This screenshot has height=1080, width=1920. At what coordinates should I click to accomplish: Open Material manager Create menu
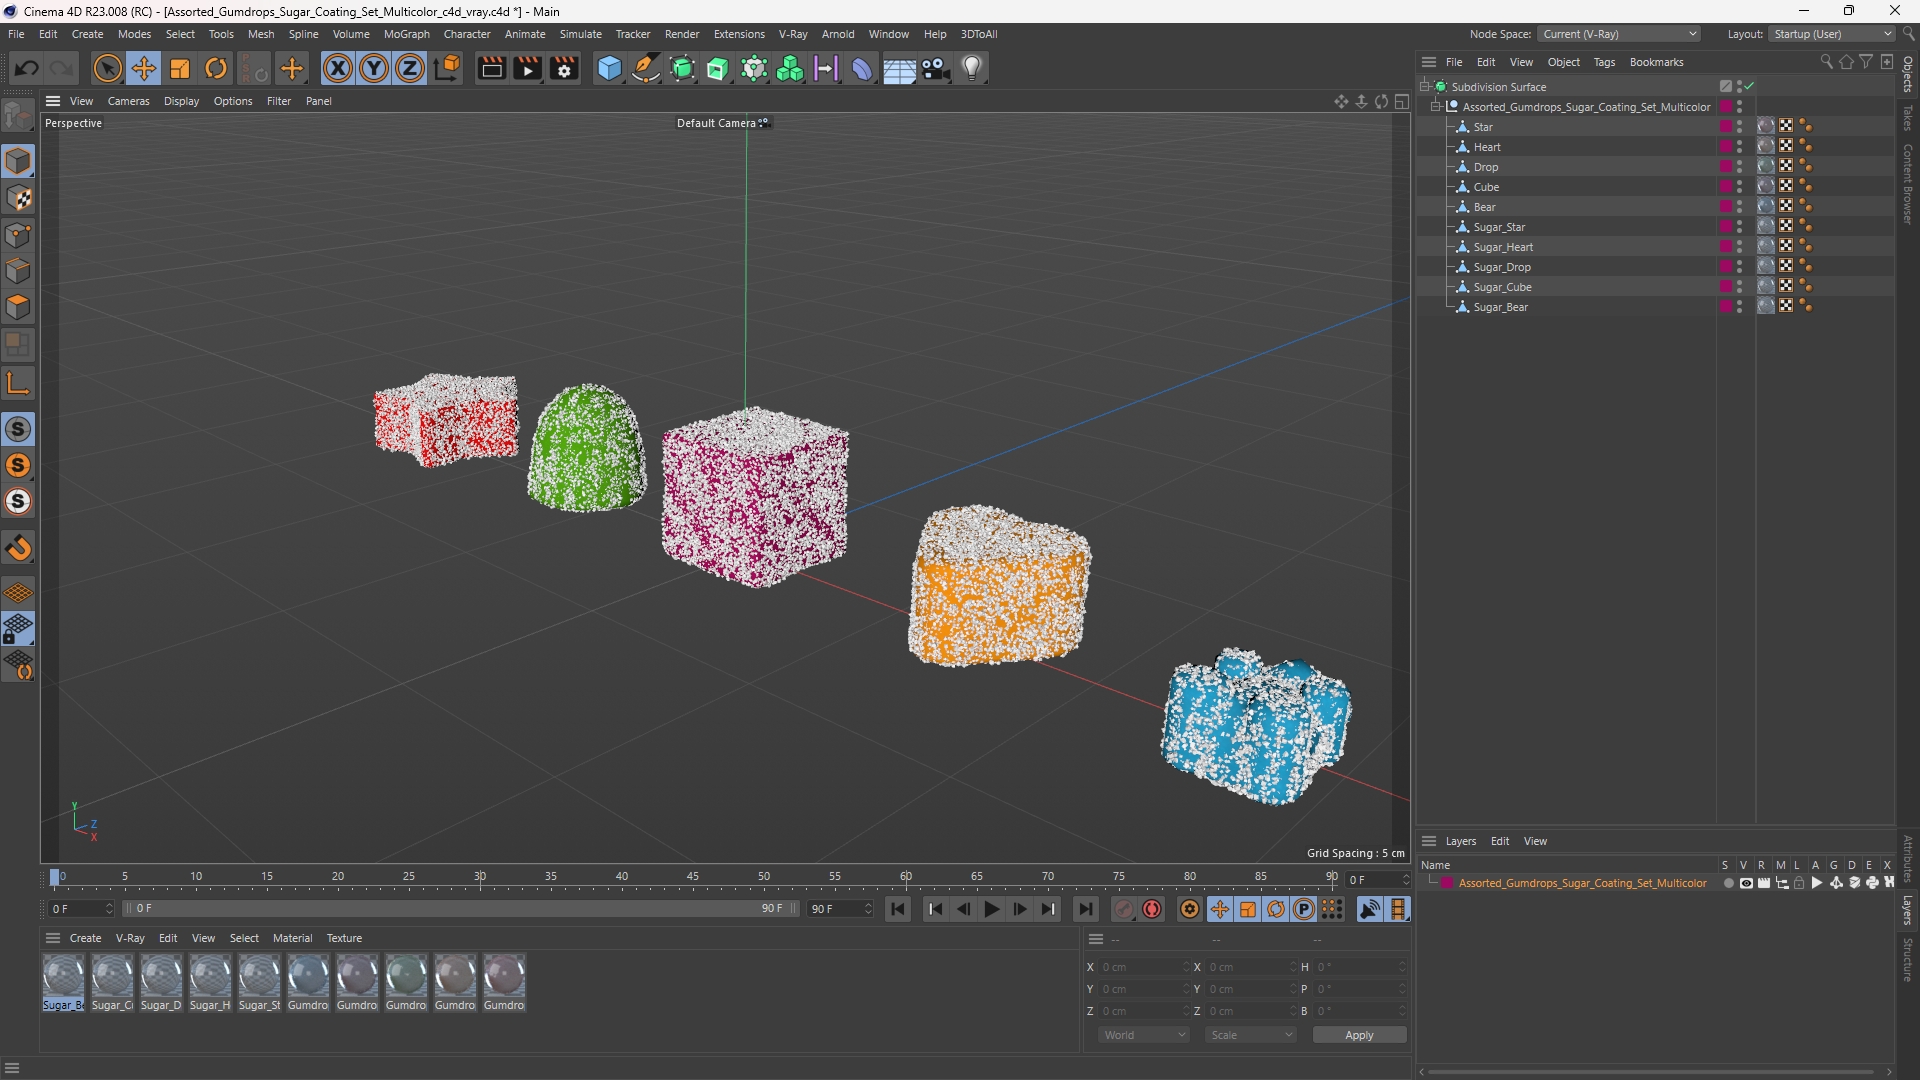click(85, 938)
